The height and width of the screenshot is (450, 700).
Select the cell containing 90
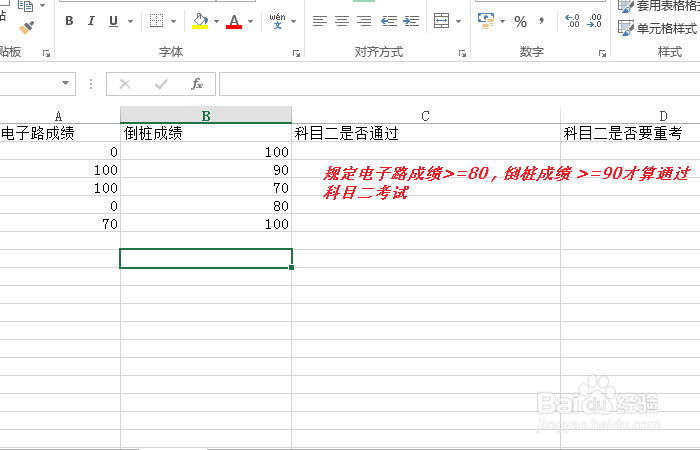pos(206,169)
